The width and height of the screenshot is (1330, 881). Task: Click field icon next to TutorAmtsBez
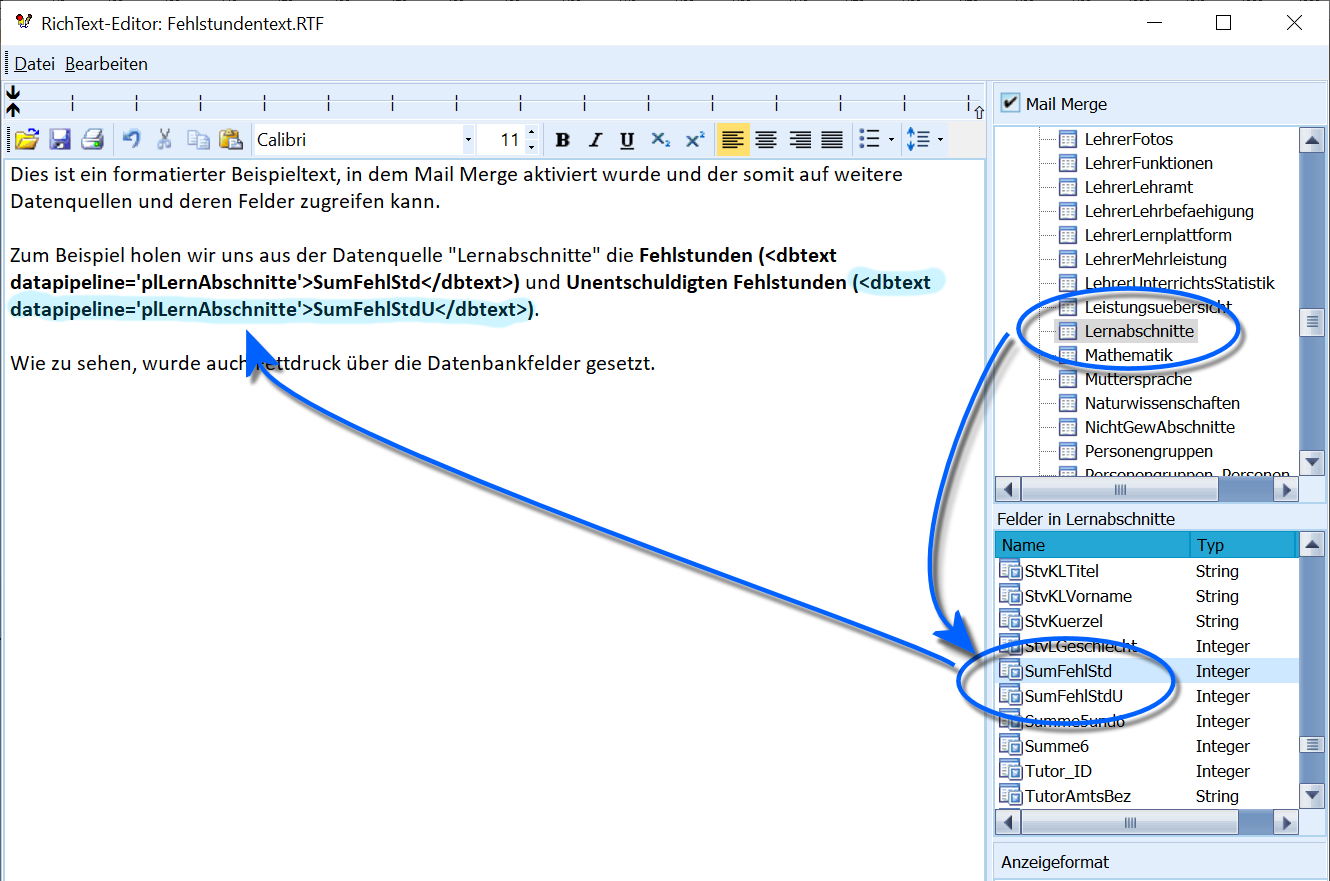click(x=1010, y=796)
